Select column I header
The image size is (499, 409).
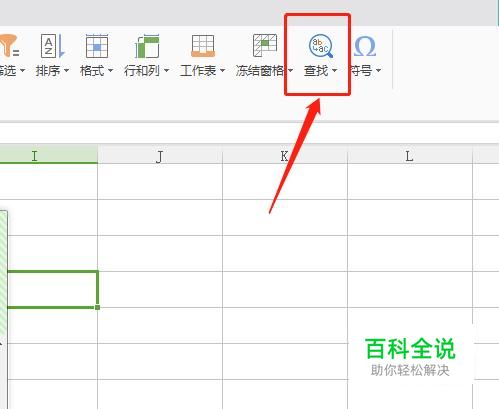click(49, 154)
